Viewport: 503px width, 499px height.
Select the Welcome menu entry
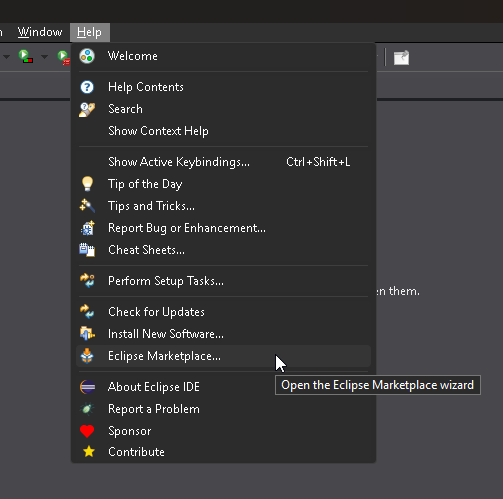223,56
